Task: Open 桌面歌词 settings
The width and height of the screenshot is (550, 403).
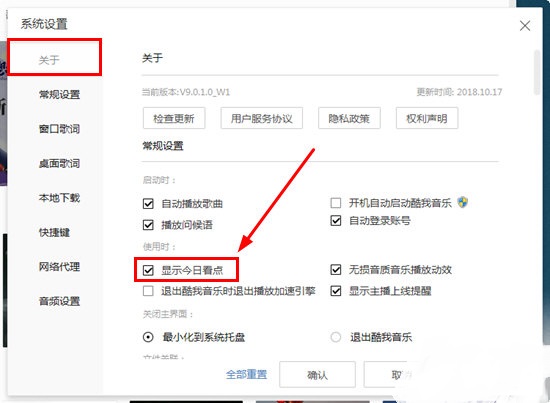Action: pos(59,163)
